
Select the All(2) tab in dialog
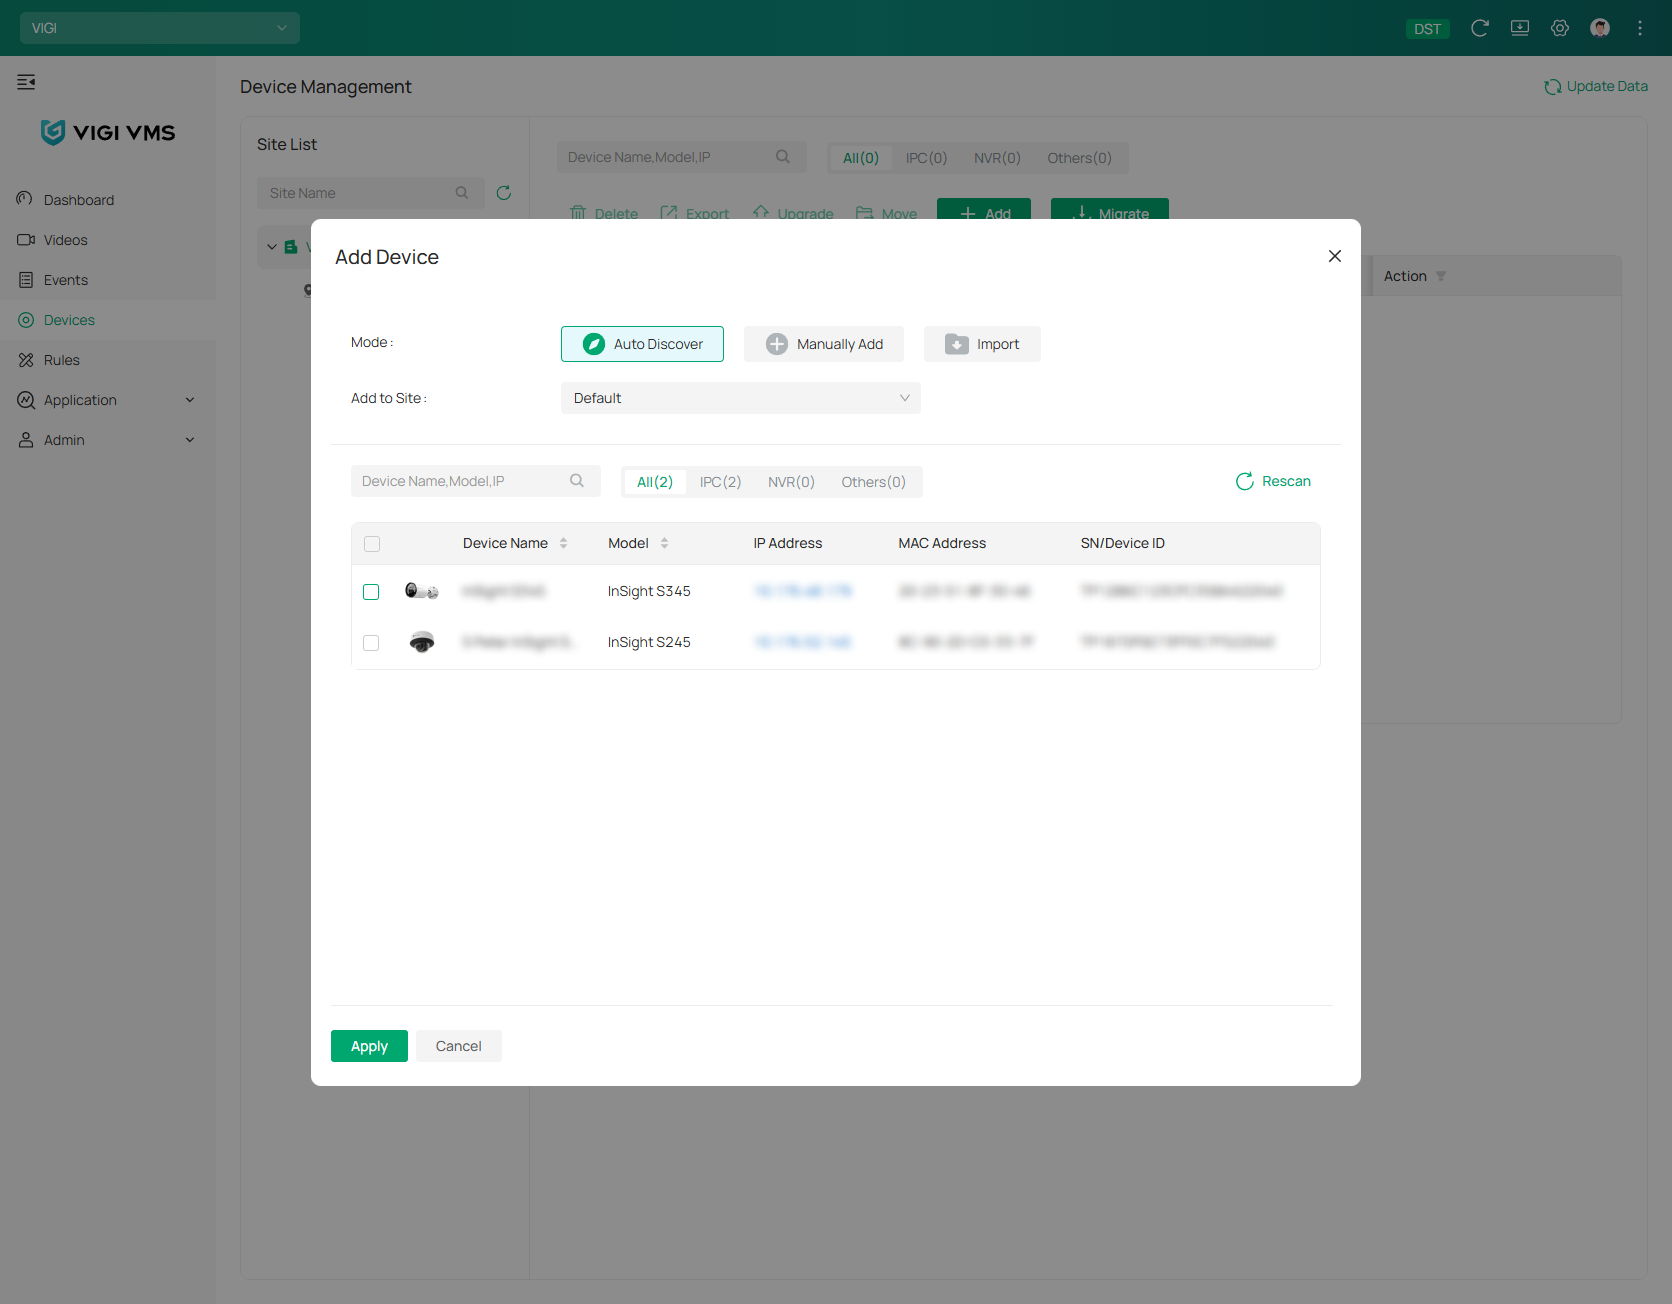[655, 482]
